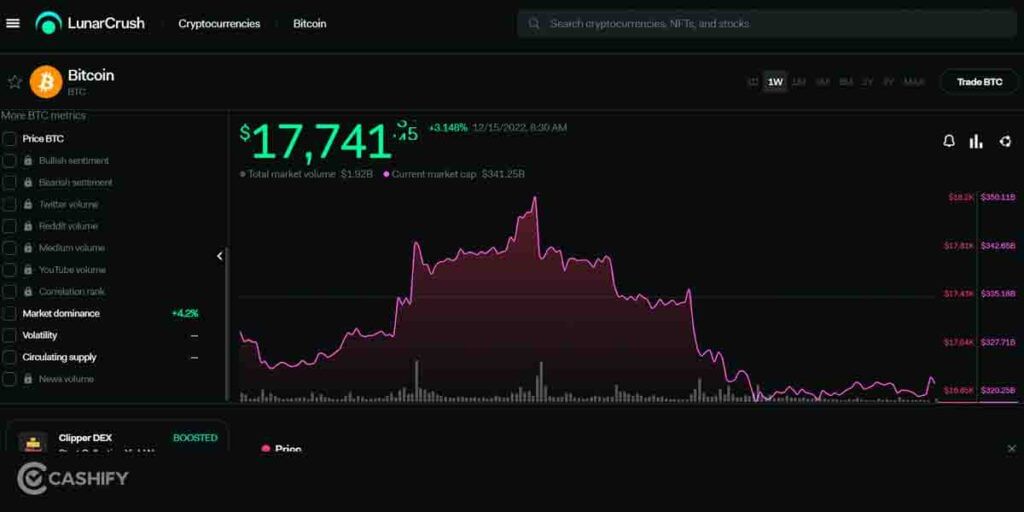This screenshot has height=512, width=1024.
Task: Star Bitcoin as a favorite
Action: coord(14,82)
